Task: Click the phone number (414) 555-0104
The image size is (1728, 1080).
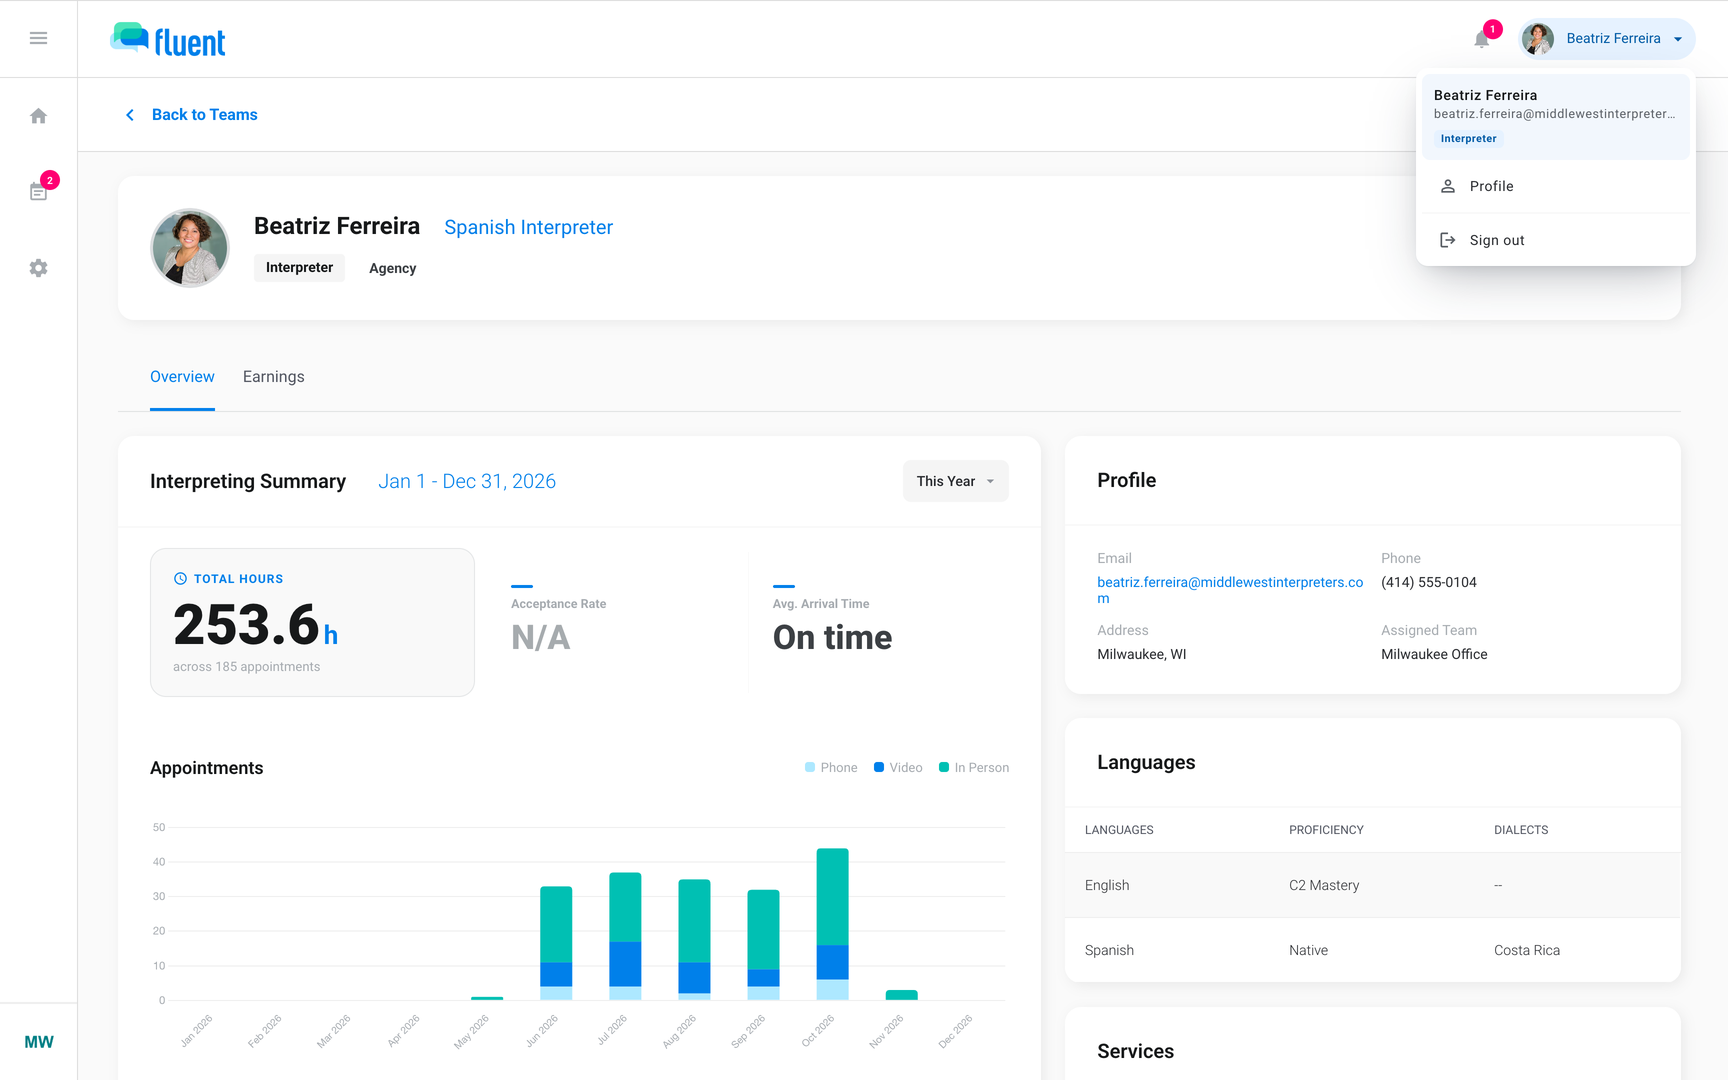Action: 1429,582
